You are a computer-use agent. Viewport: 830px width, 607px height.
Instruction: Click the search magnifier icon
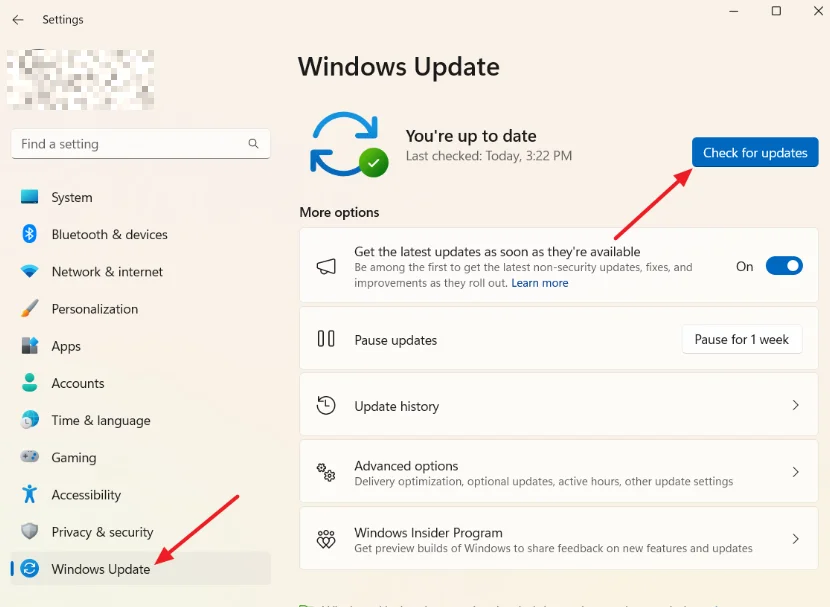point(254,143)
